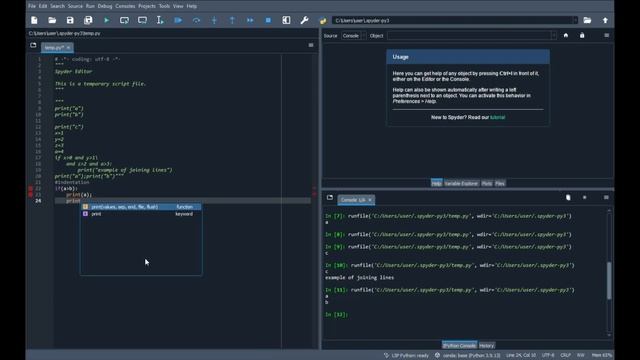The image size is (640, 360).
Task: Open editor pane options menu
Action: coord(311,45)
